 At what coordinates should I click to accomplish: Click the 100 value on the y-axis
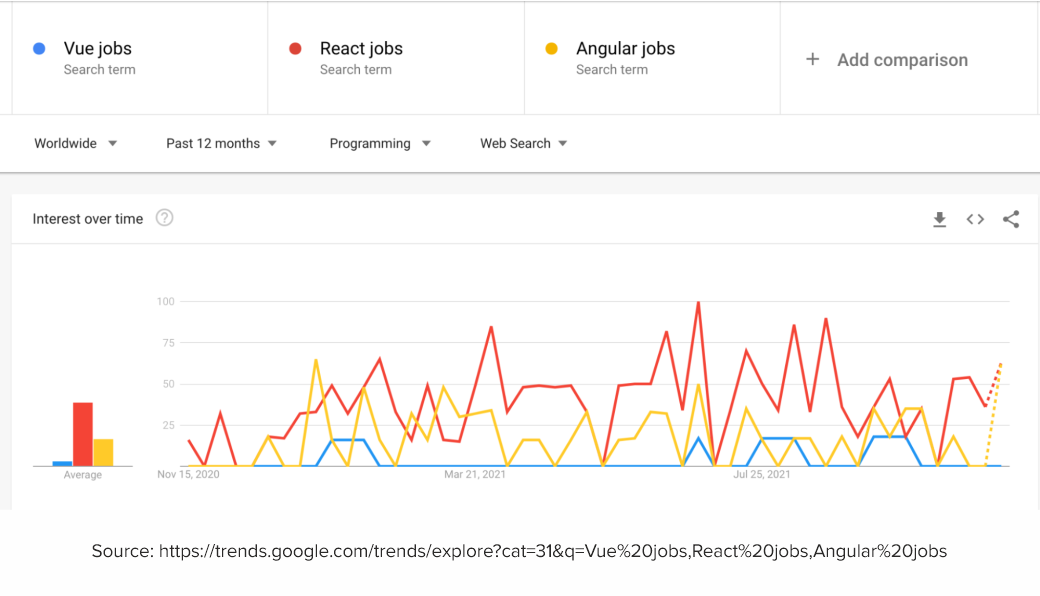(x=166, y=302)
